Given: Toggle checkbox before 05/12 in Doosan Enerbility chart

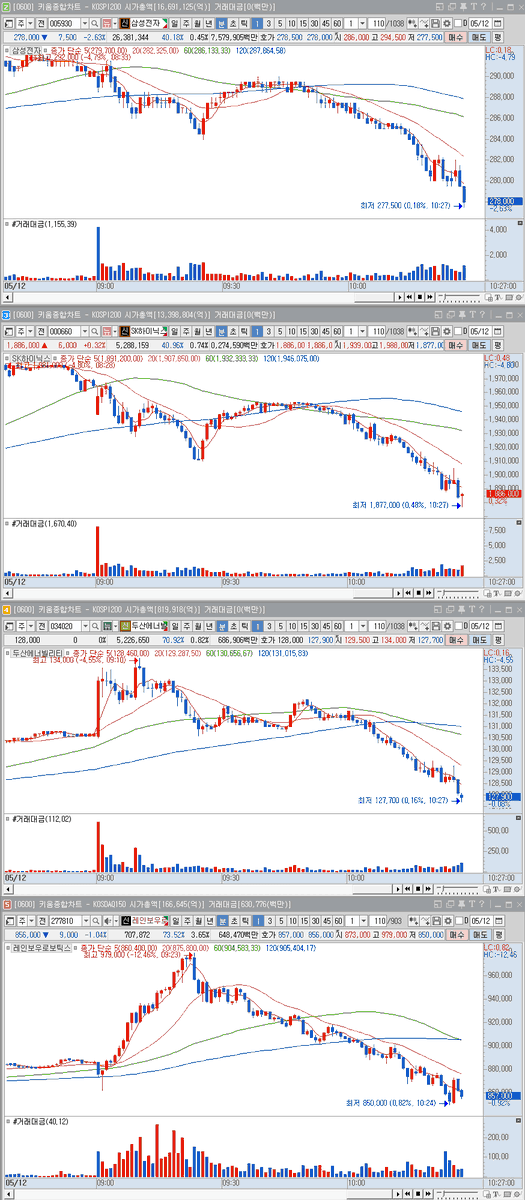Looking at the screenshot, I should pyautogui.click(x=458, y=625).
